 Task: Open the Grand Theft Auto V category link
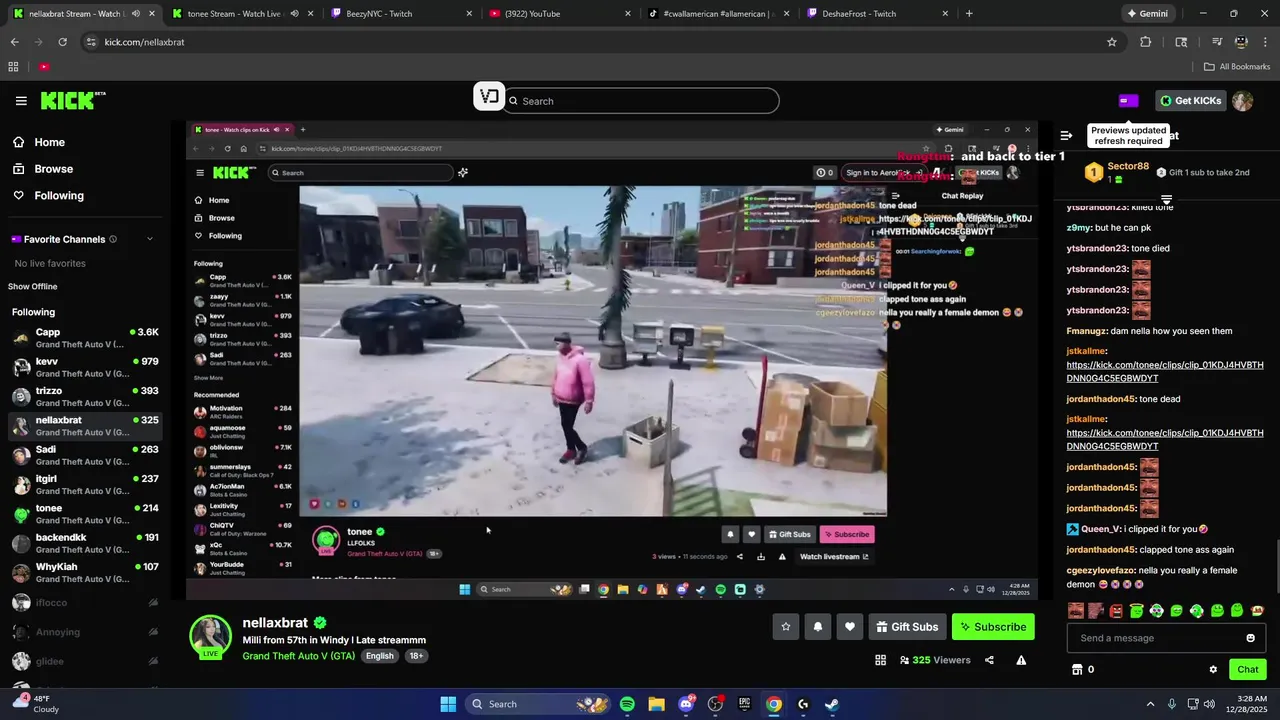[298, 656]
